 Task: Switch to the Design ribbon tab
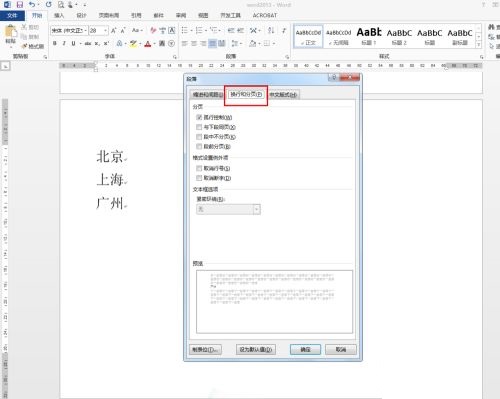(81, 15)
